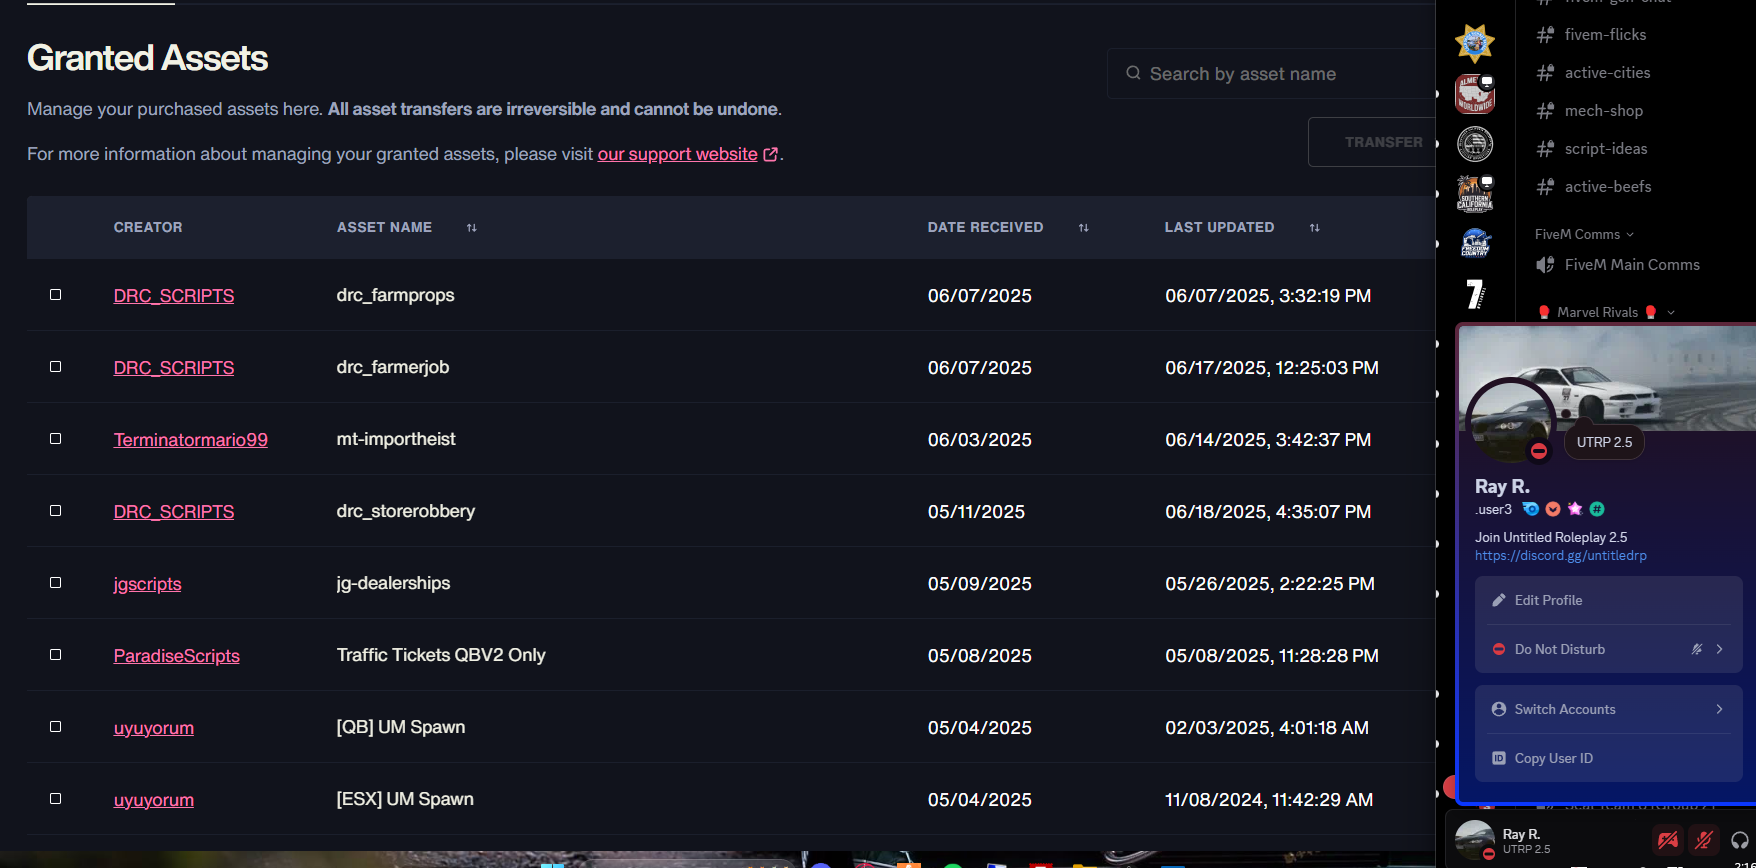Check the [ESX] UM Spawn row checkbox

pyautogui.click(x=56, y=799)
